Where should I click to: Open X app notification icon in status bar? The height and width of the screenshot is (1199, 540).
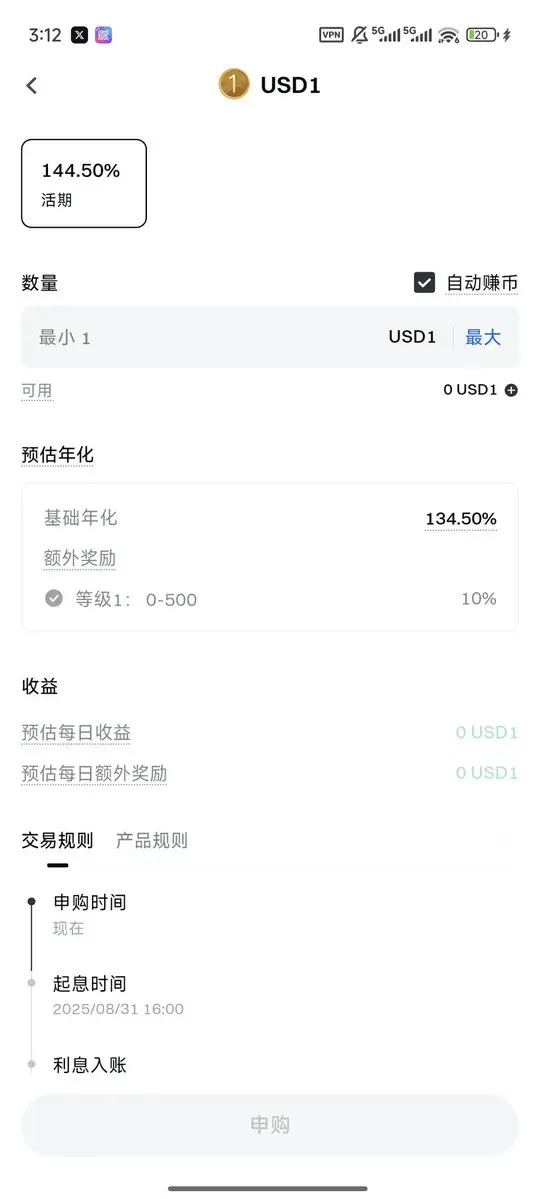pos(80,35)
